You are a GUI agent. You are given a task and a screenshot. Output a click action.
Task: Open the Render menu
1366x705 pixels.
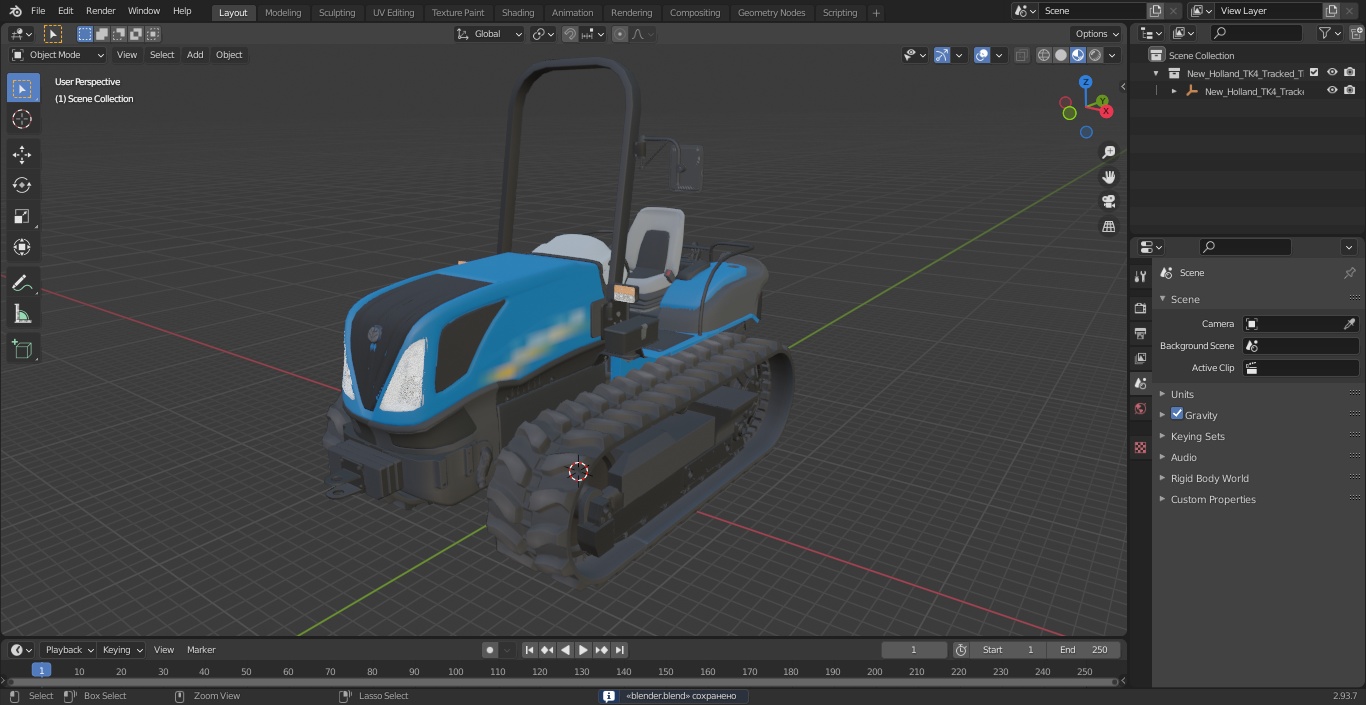click(x=101, y=11)
